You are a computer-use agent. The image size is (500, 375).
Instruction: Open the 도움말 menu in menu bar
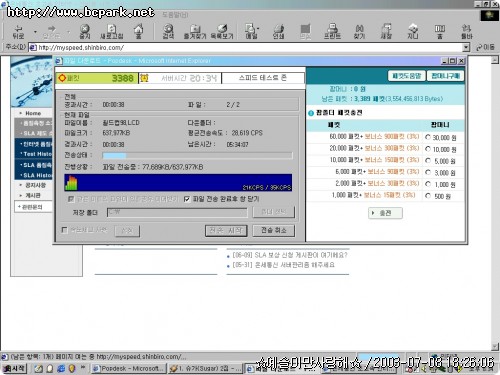(175, 15)
